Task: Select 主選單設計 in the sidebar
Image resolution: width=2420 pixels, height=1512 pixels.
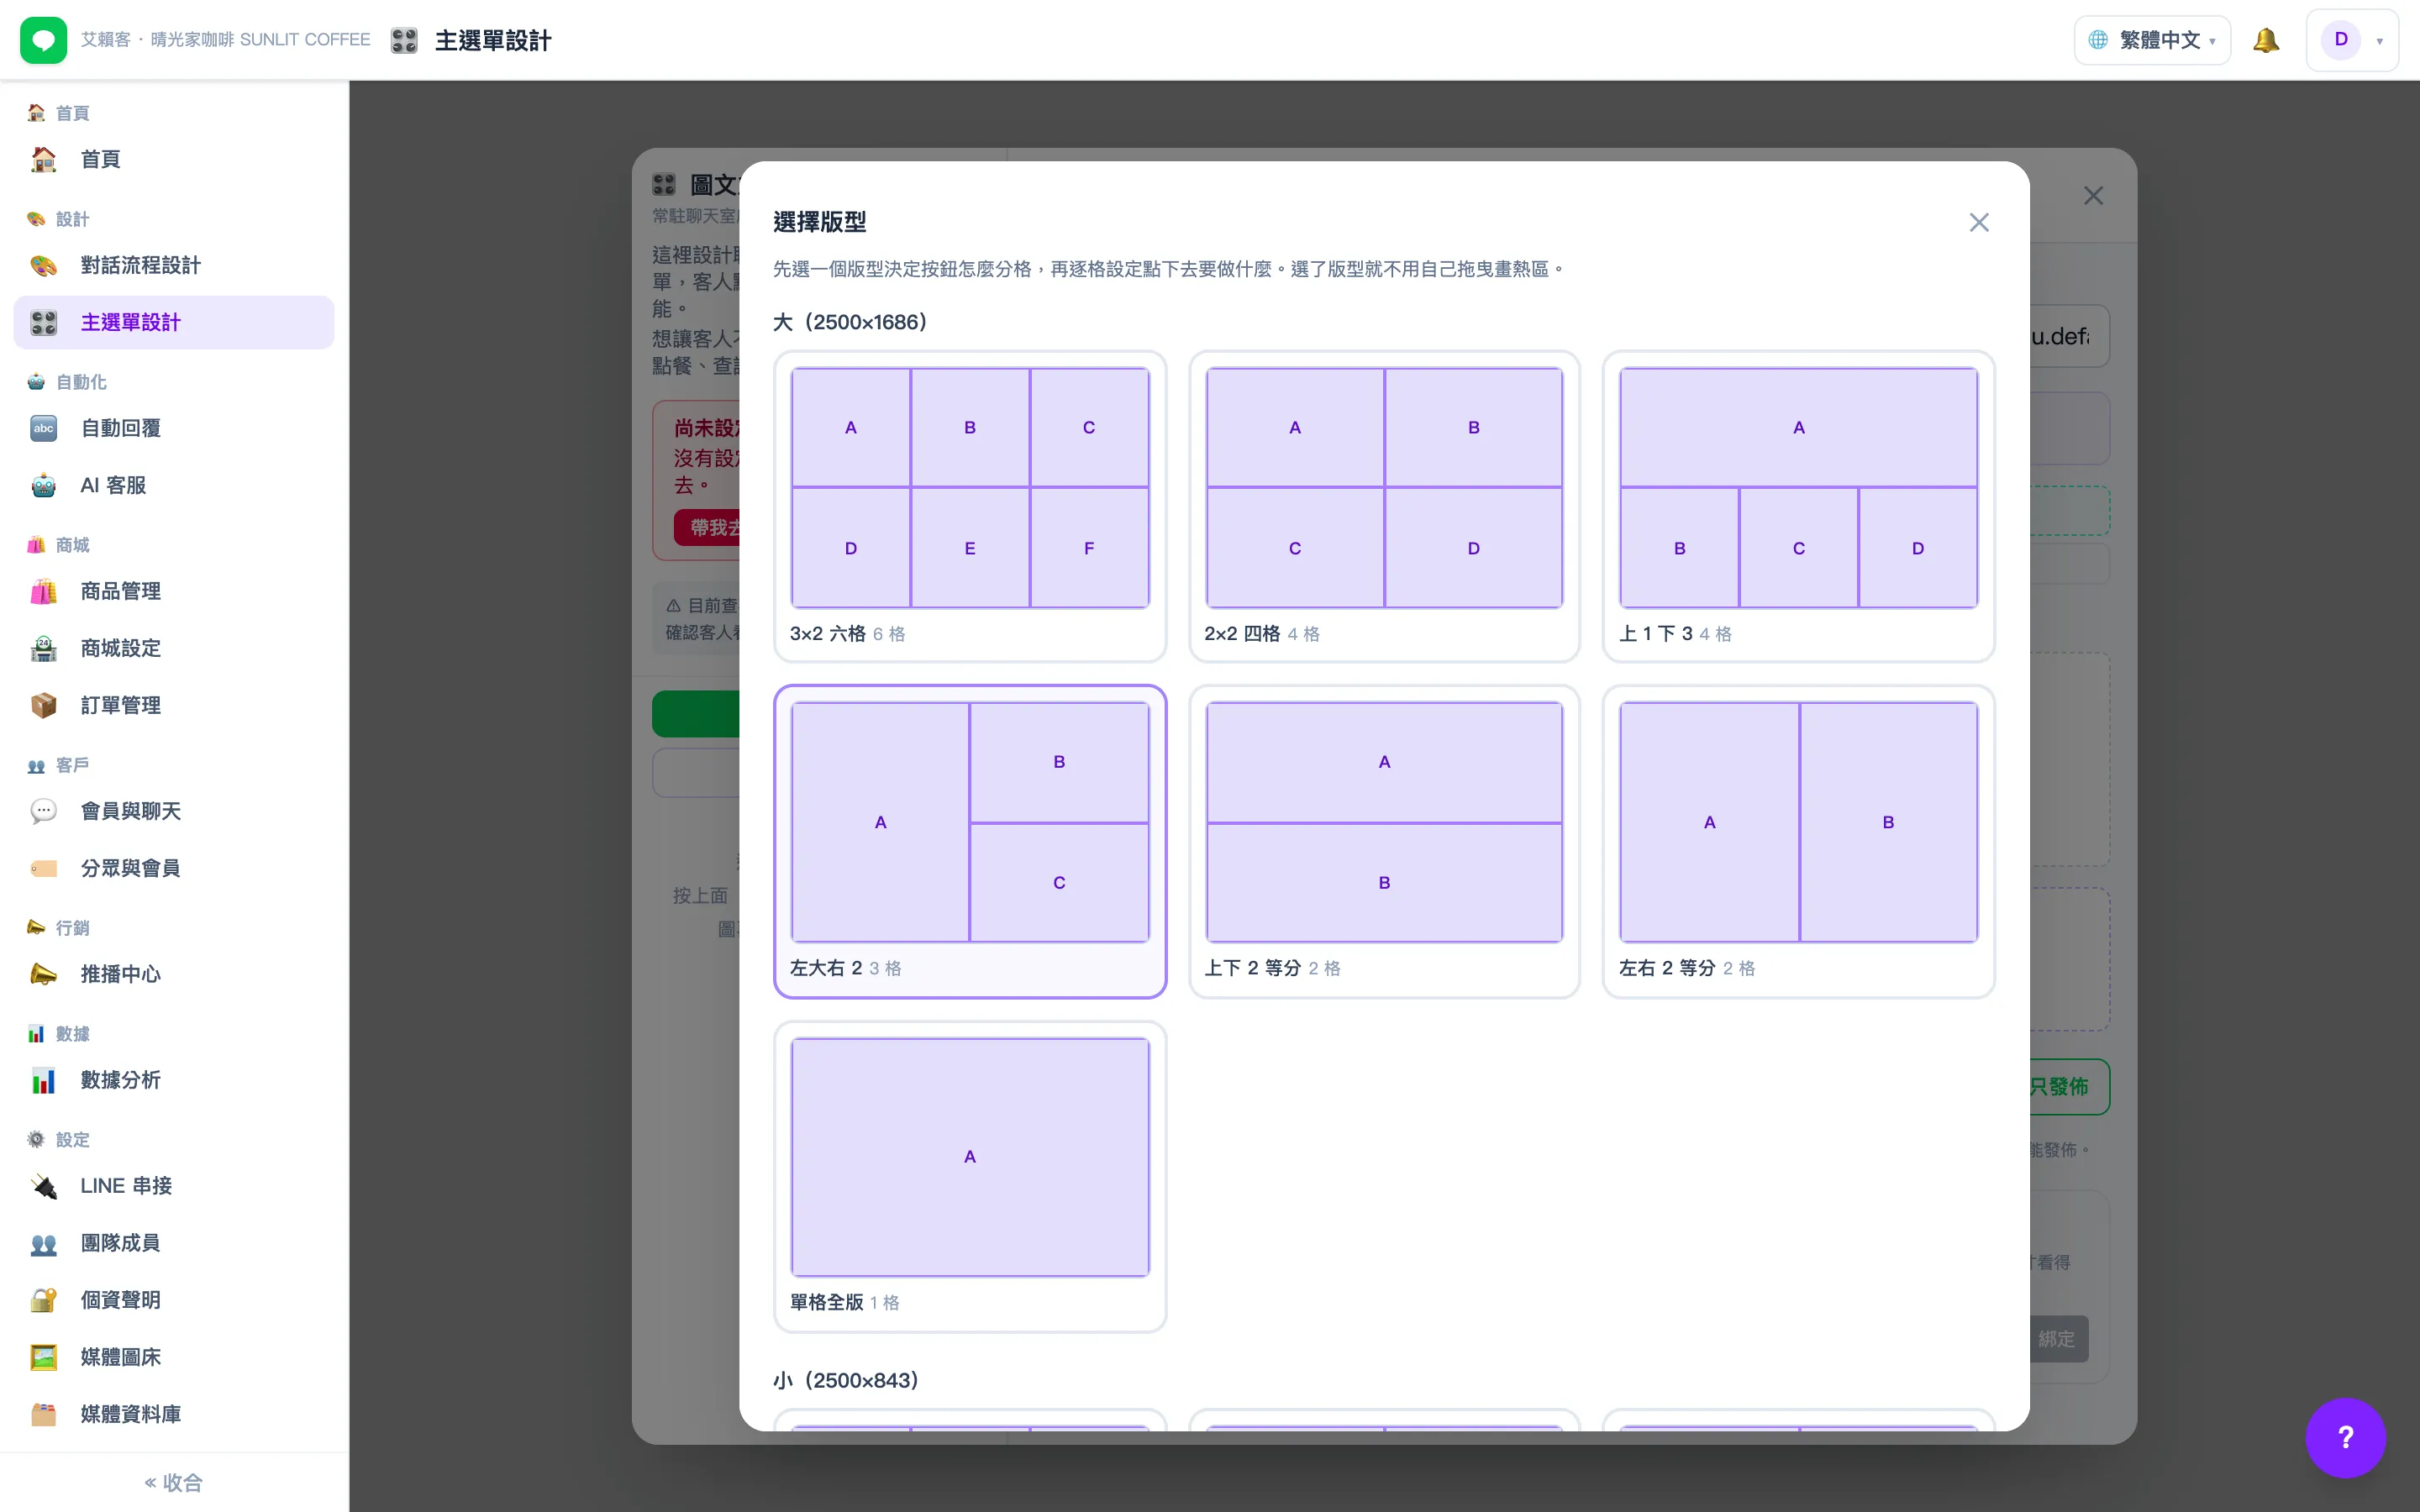Action: (x=174, y=323)
